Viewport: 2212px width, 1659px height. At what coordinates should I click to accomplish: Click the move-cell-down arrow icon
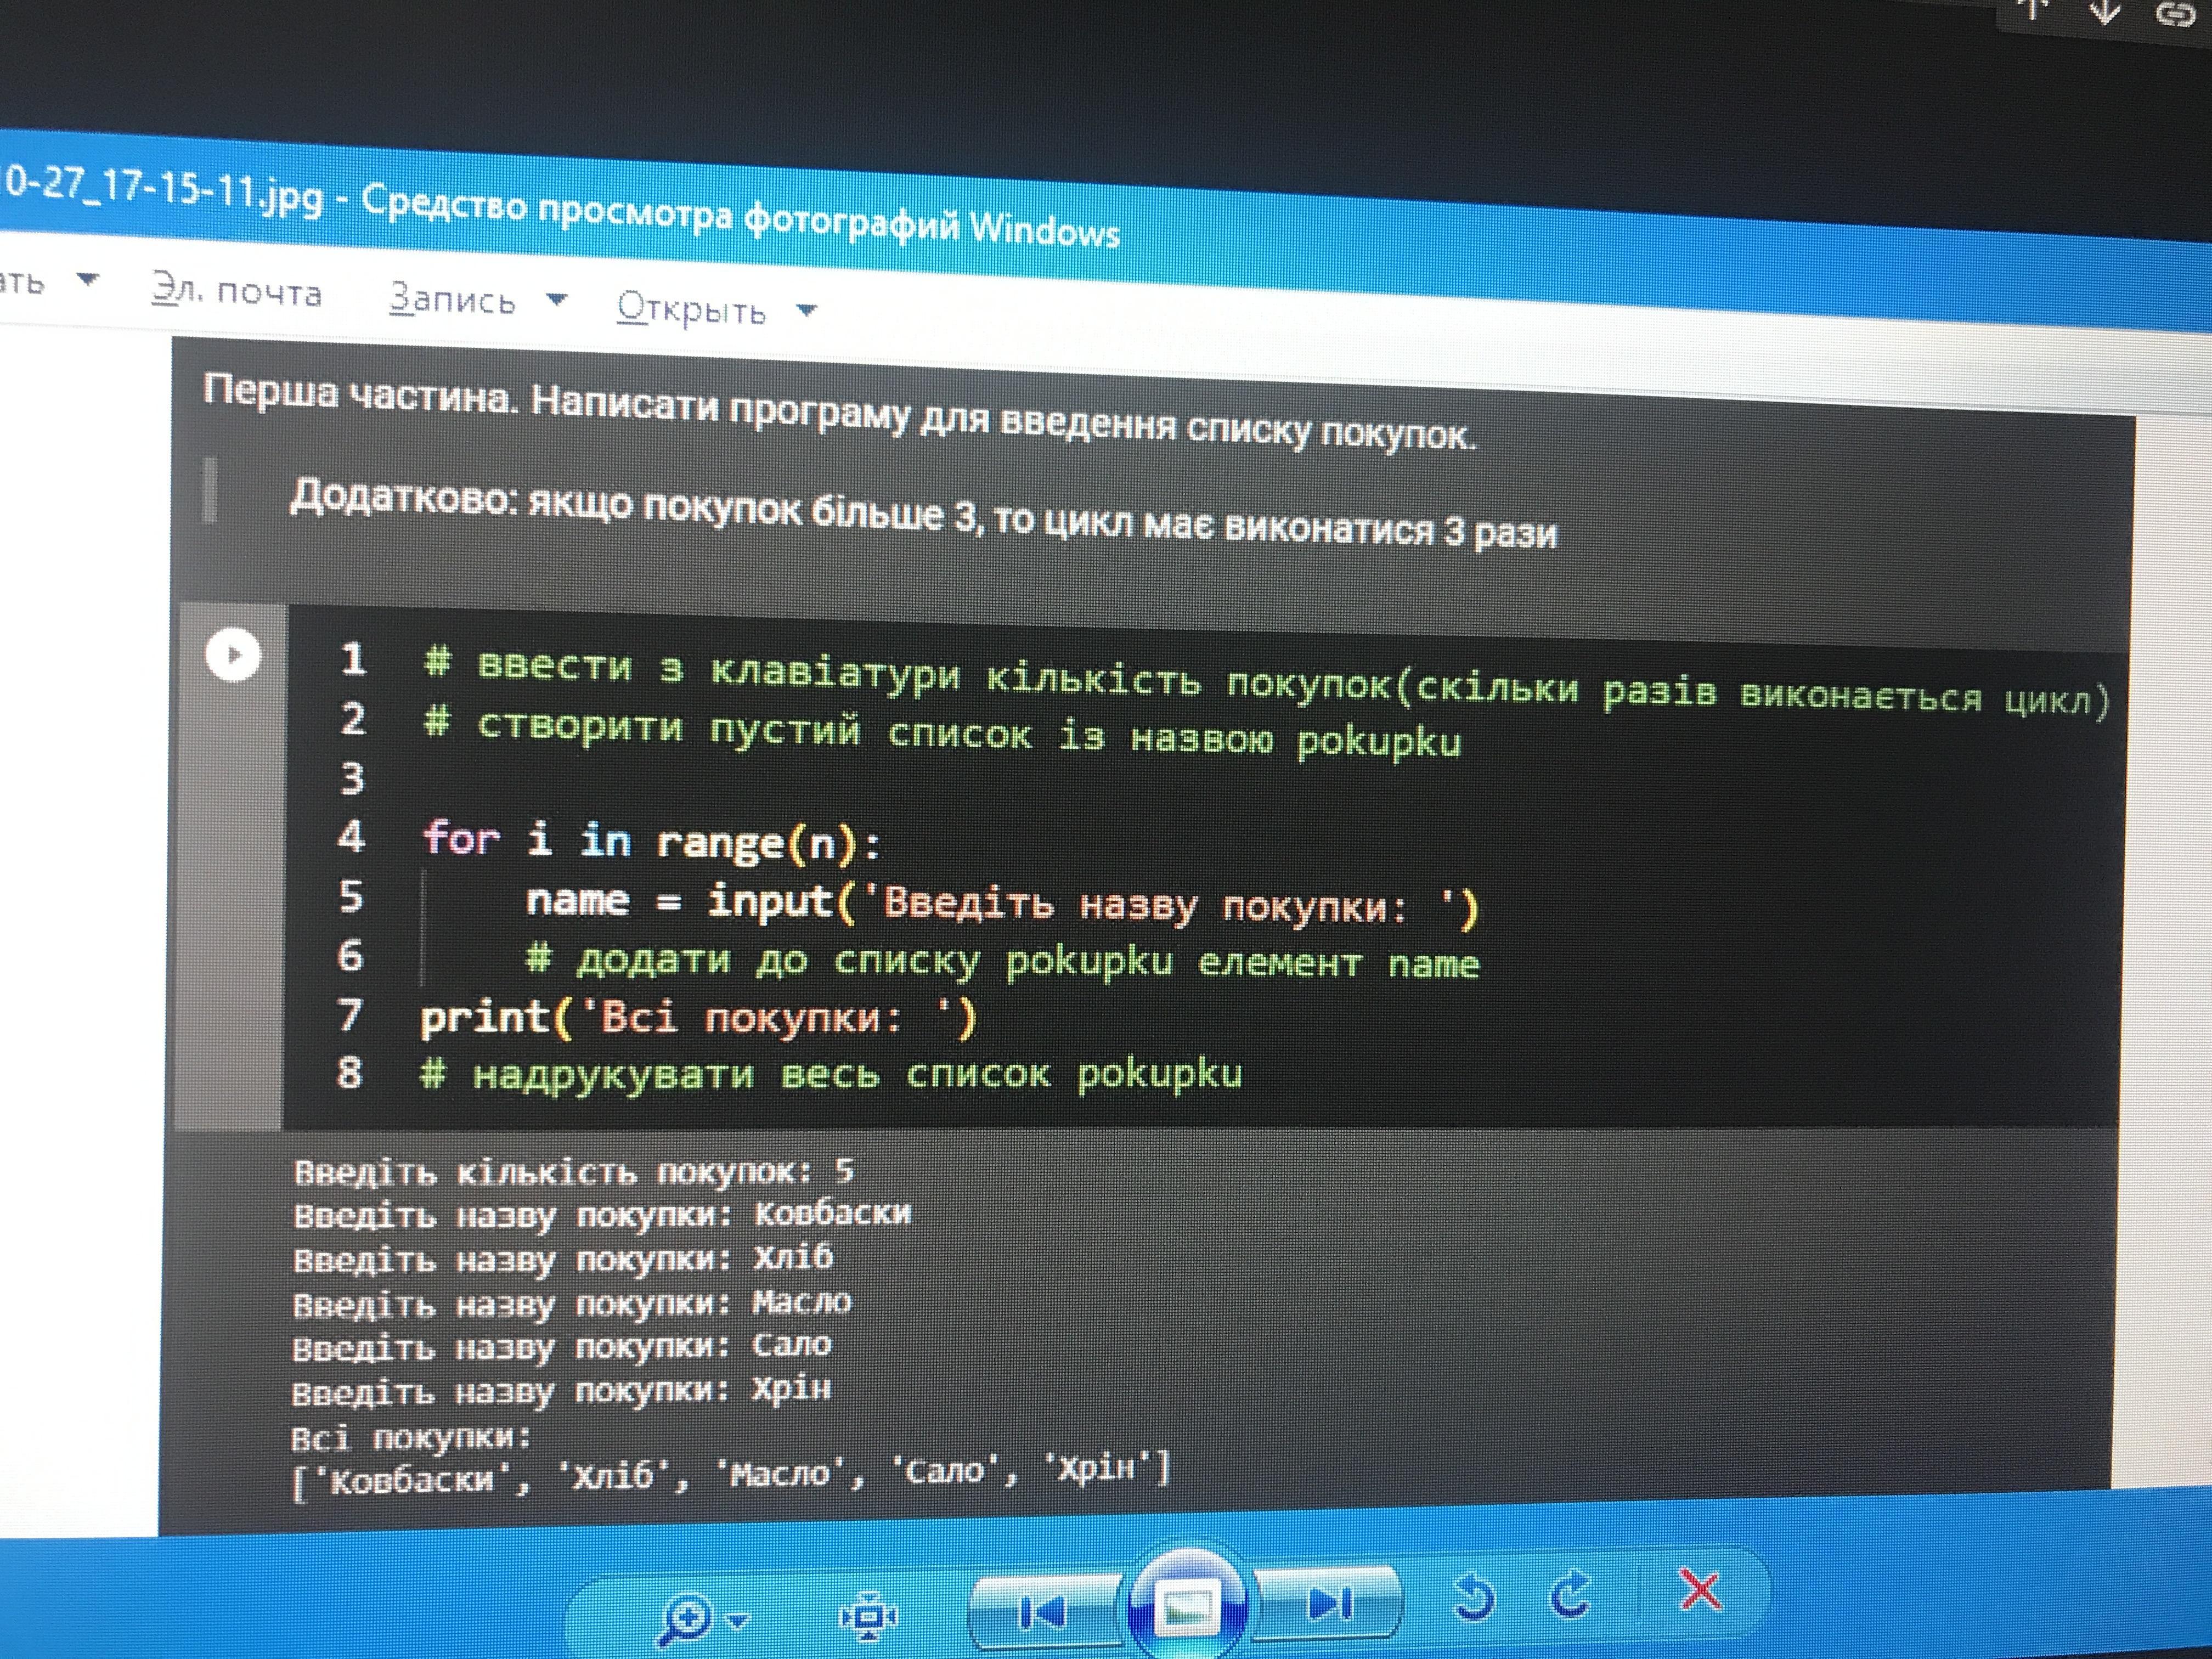tap(2105, 12)
